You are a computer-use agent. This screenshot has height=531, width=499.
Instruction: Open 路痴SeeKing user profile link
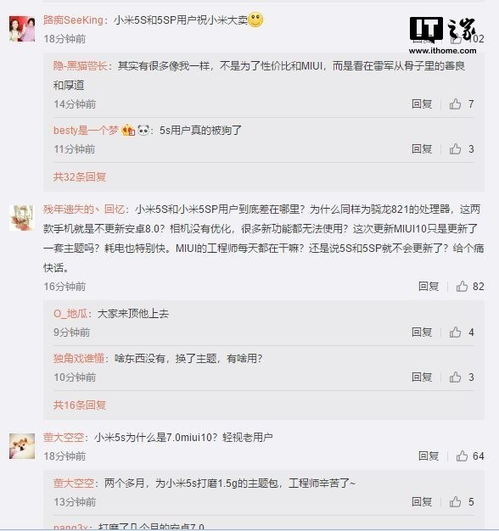[x=73, y=20]
